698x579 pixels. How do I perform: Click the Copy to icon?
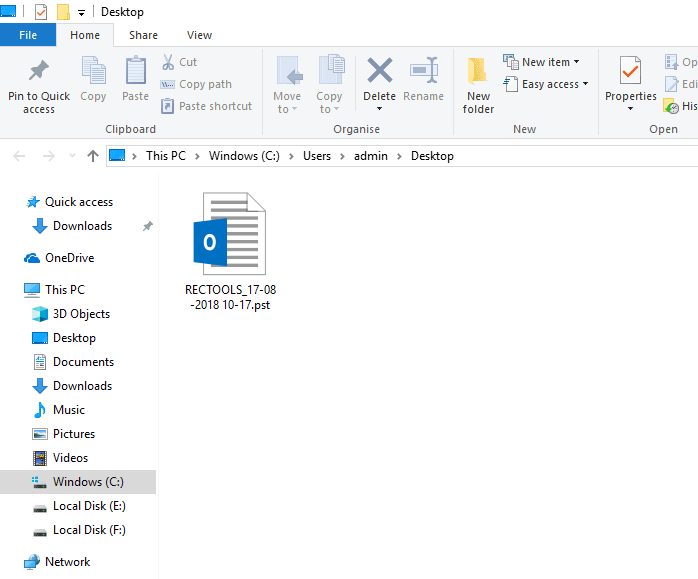[x=332, y=69]
